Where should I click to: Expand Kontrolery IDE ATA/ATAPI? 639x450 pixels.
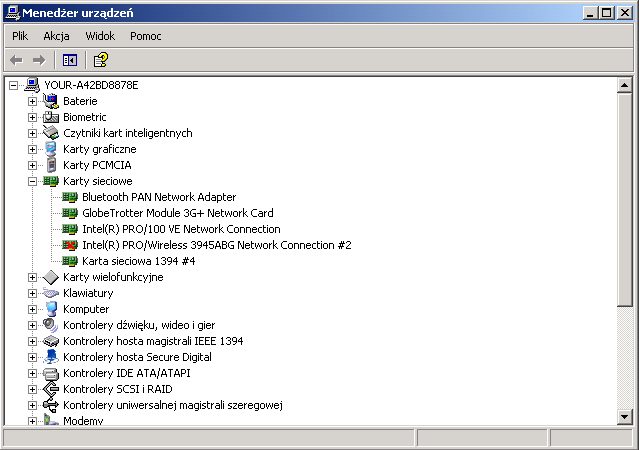pos(32,373)
